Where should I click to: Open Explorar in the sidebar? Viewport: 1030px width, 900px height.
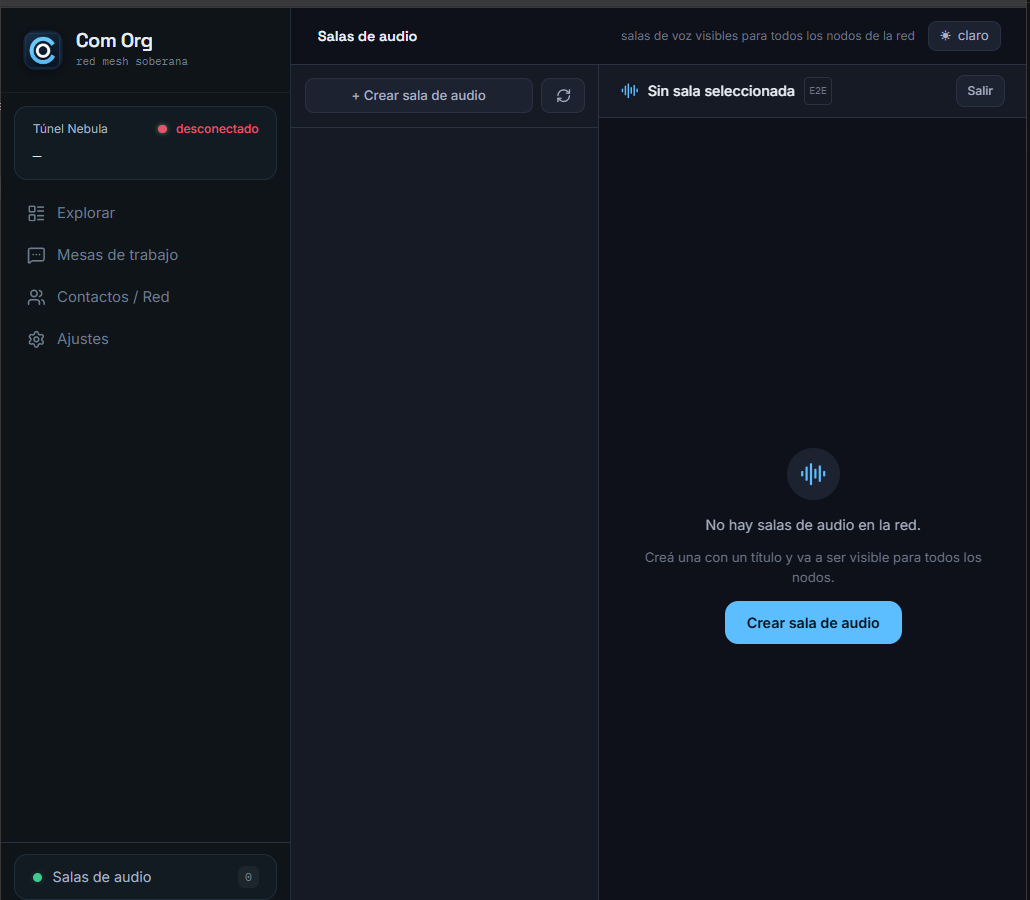145,214
